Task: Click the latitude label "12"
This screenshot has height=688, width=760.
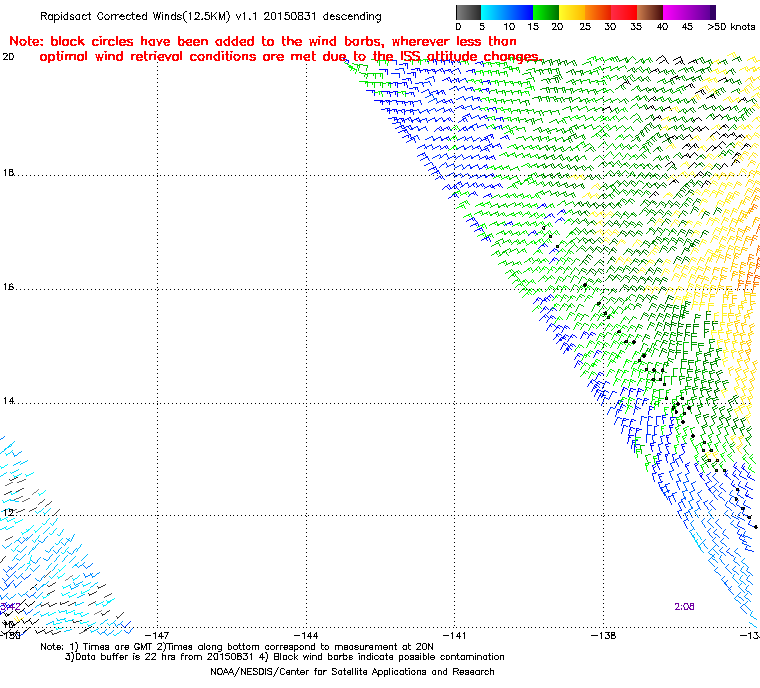Action: [x=8, y=512]
